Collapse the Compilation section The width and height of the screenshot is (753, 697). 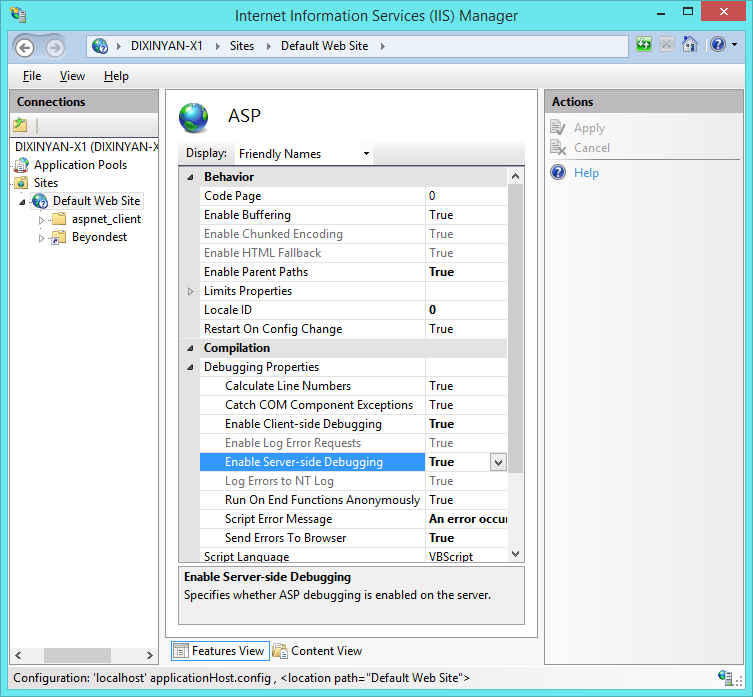coord(190,348)
